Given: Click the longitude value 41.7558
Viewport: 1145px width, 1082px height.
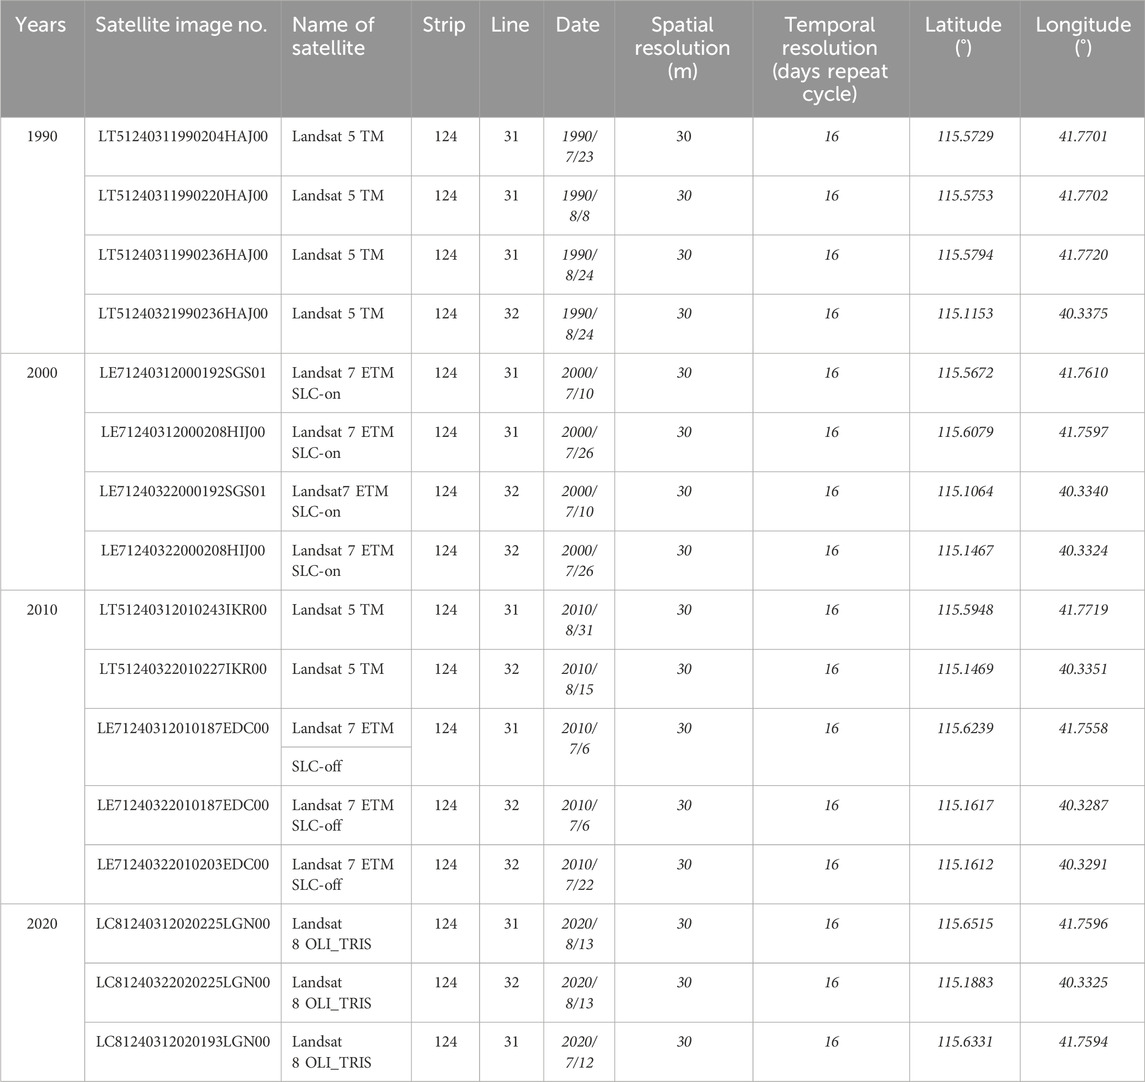Looking at the screenshot, I should click(x=1083, y=729).
